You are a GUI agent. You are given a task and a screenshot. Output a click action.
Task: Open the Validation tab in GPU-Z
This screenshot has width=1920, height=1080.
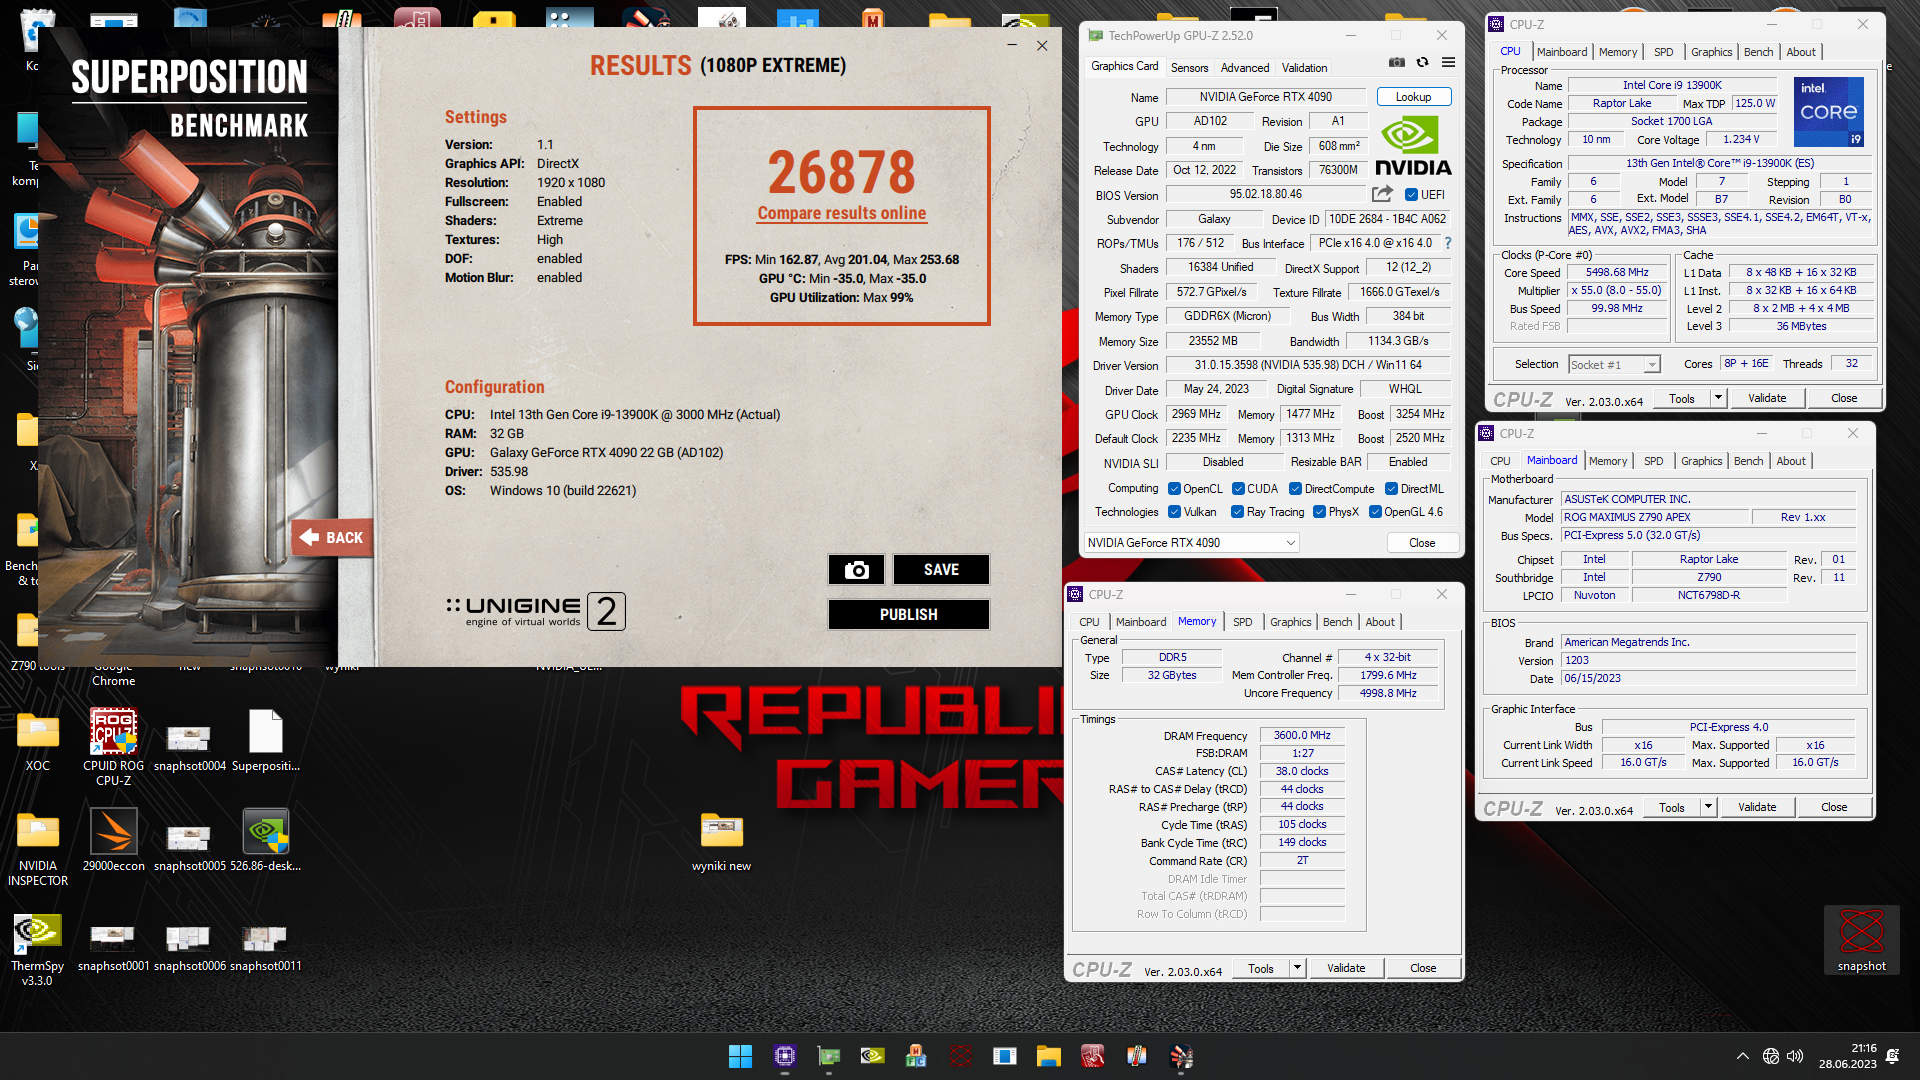(x=1305, y=68)
